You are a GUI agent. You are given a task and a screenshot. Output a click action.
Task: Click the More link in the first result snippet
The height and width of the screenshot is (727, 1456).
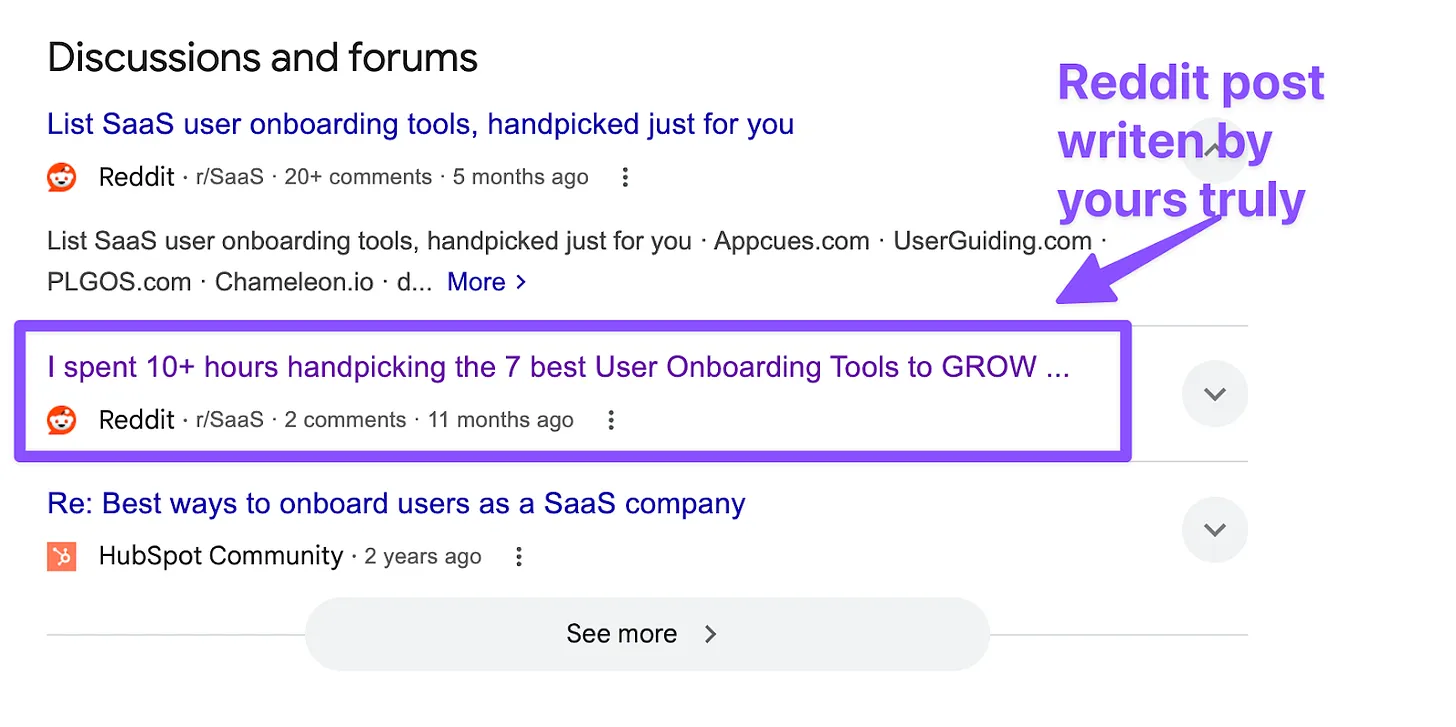[476, 282]
